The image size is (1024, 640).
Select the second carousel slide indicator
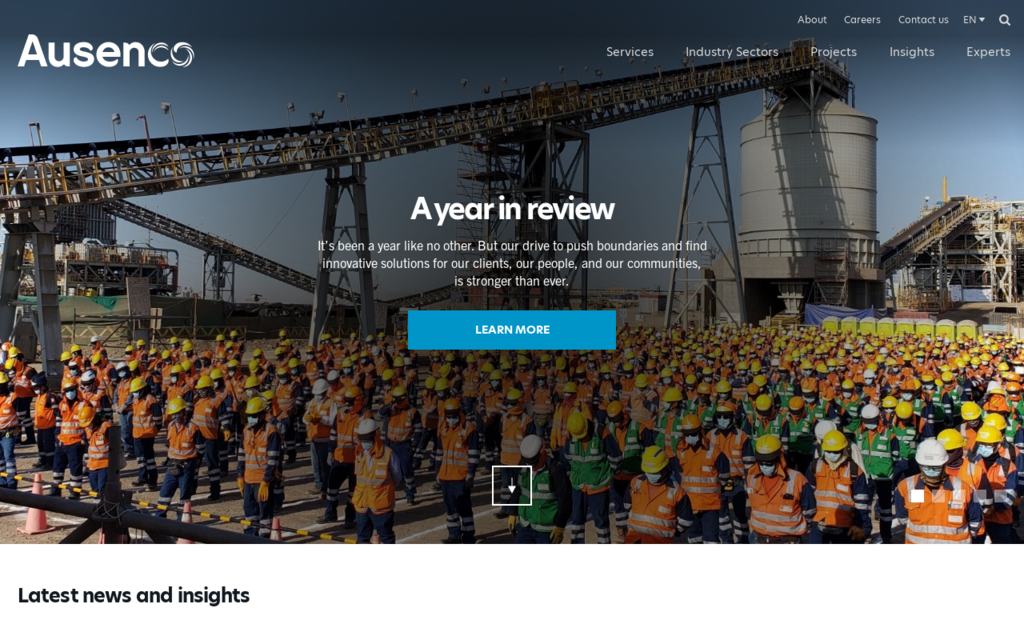939,495
